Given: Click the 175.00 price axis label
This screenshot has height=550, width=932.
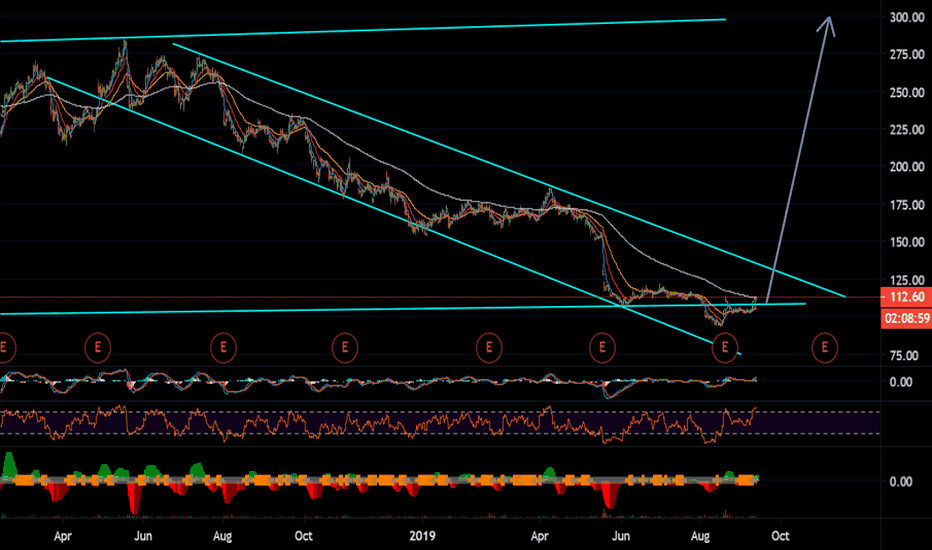Looking at the screenshot, I should (x=907, y=205).
